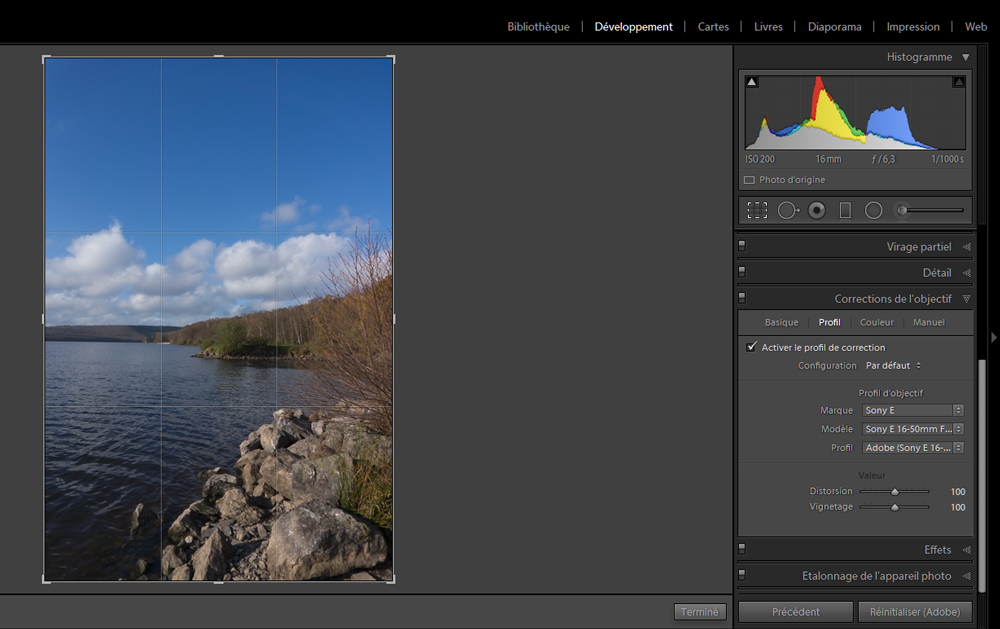Image resolution: width=1000 pixels, height=629 pixels.
Task: Open the Configuration Par défaut dropdown
Action: point(893,366)
